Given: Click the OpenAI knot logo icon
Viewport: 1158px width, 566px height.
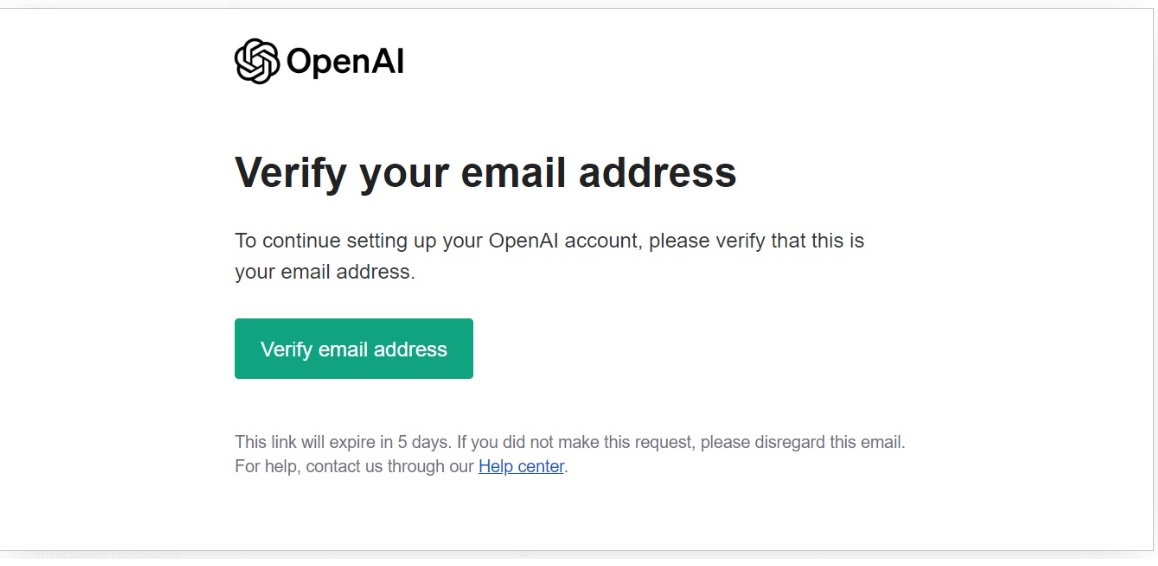Looking at the screenshot, I should (x=256, y=61).
